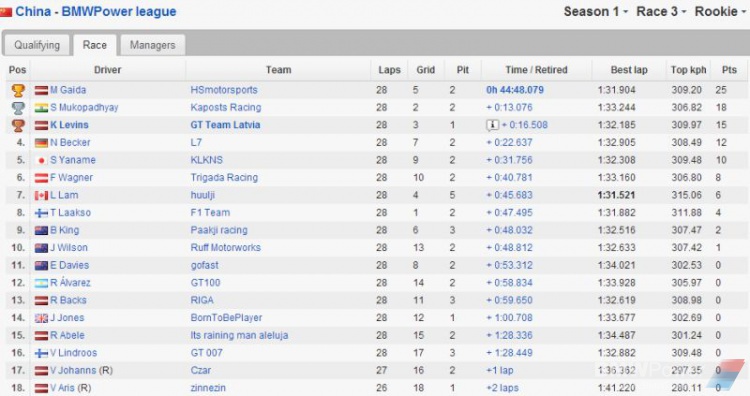Viewport: 750px width, 396px height.
Task: Open the HSmotorsports team link
Action: (224, 90)
